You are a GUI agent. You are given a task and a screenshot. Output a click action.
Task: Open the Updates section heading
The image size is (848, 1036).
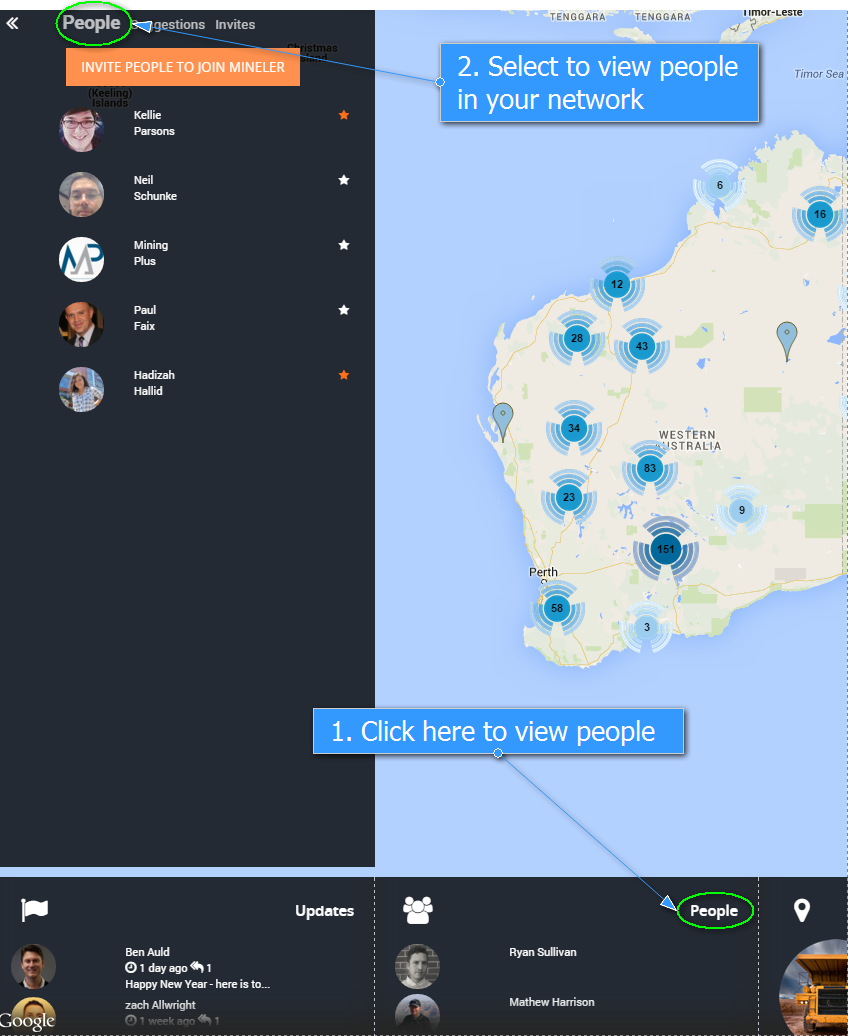324,911
